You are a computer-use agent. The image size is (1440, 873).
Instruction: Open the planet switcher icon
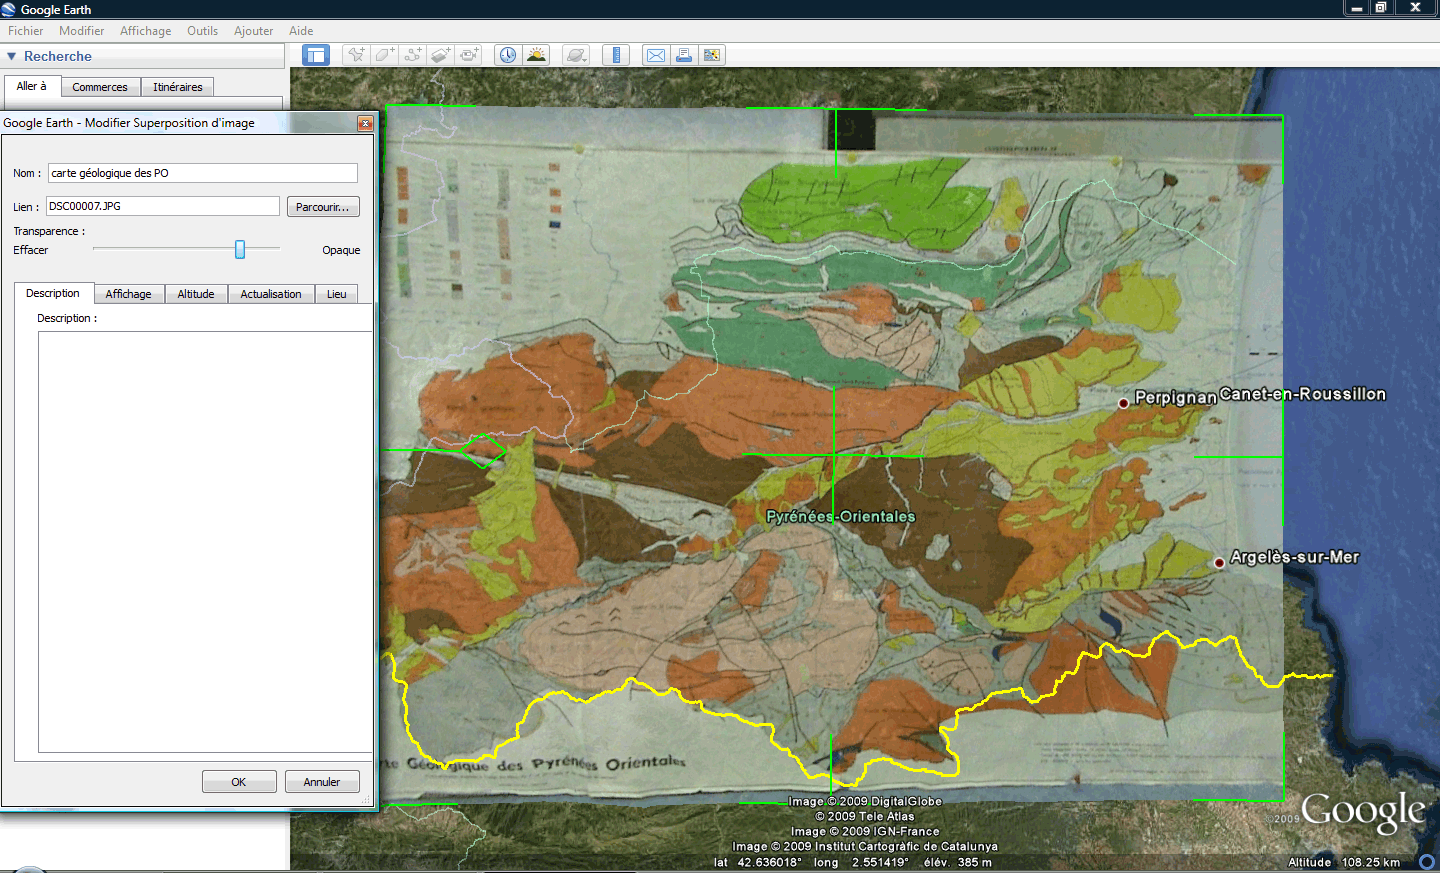[576, 55]
